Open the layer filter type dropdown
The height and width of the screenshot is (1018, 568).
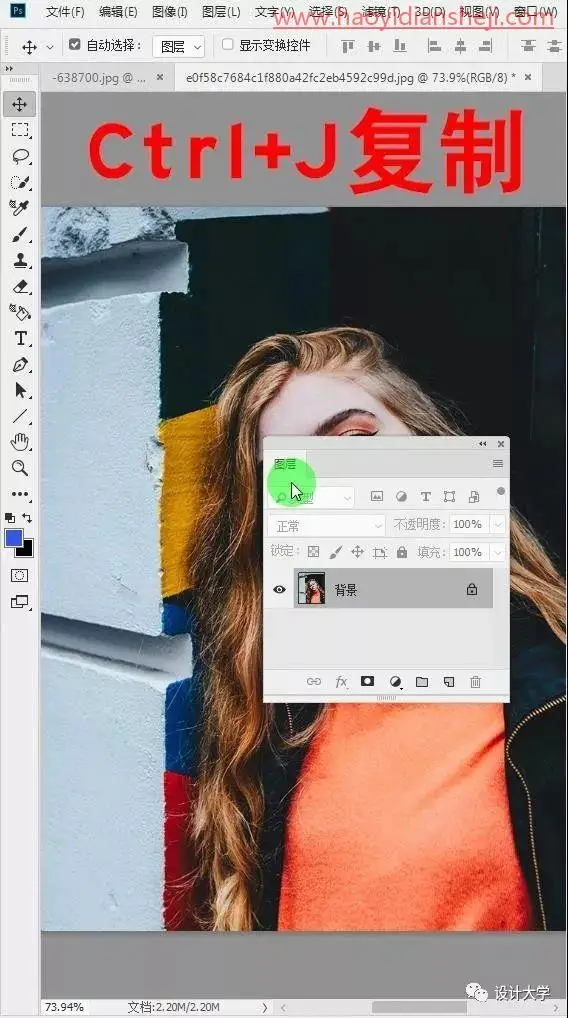pos(312,498)
